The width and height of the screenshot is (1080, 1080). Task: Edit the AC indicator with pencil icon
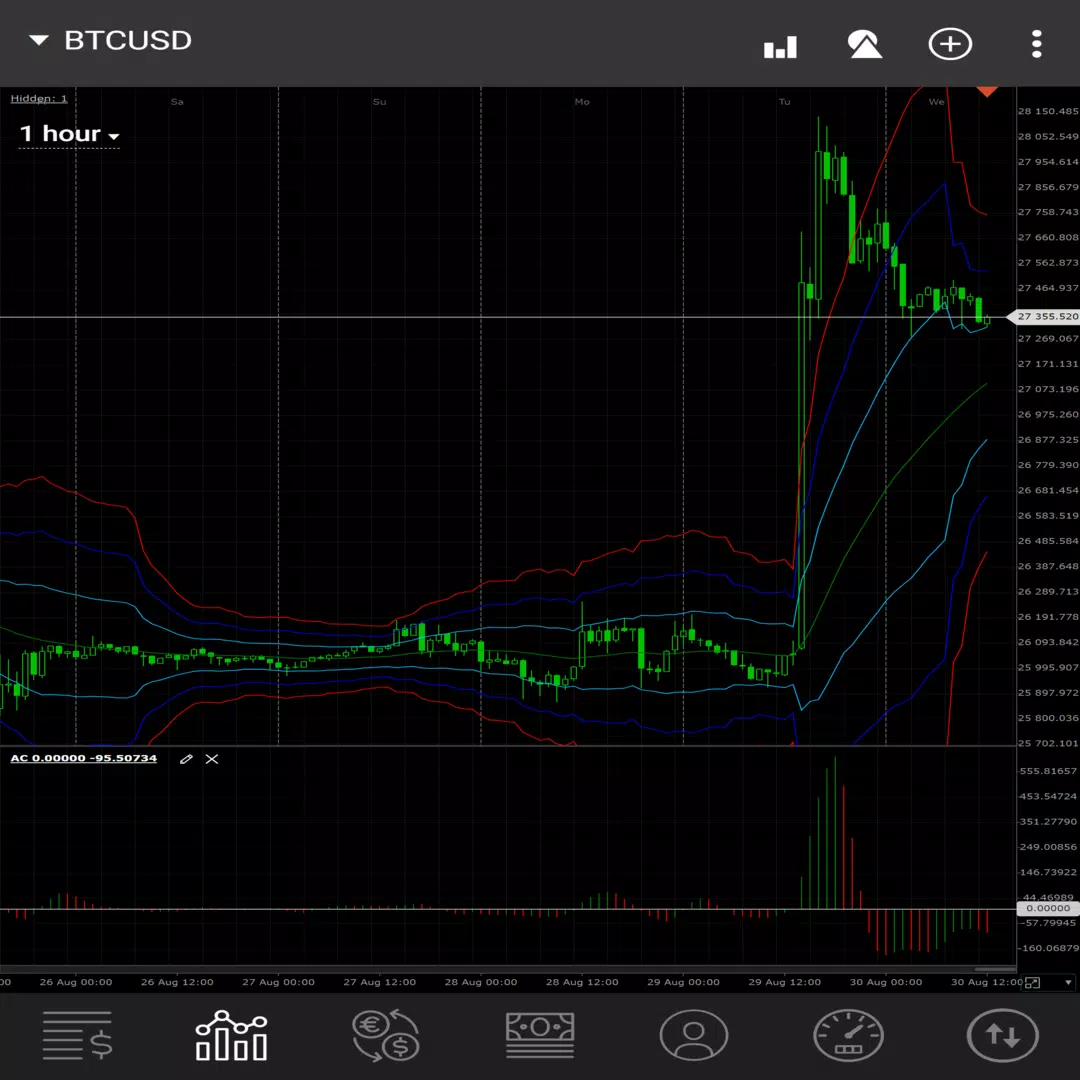click(x=186, y=758)
